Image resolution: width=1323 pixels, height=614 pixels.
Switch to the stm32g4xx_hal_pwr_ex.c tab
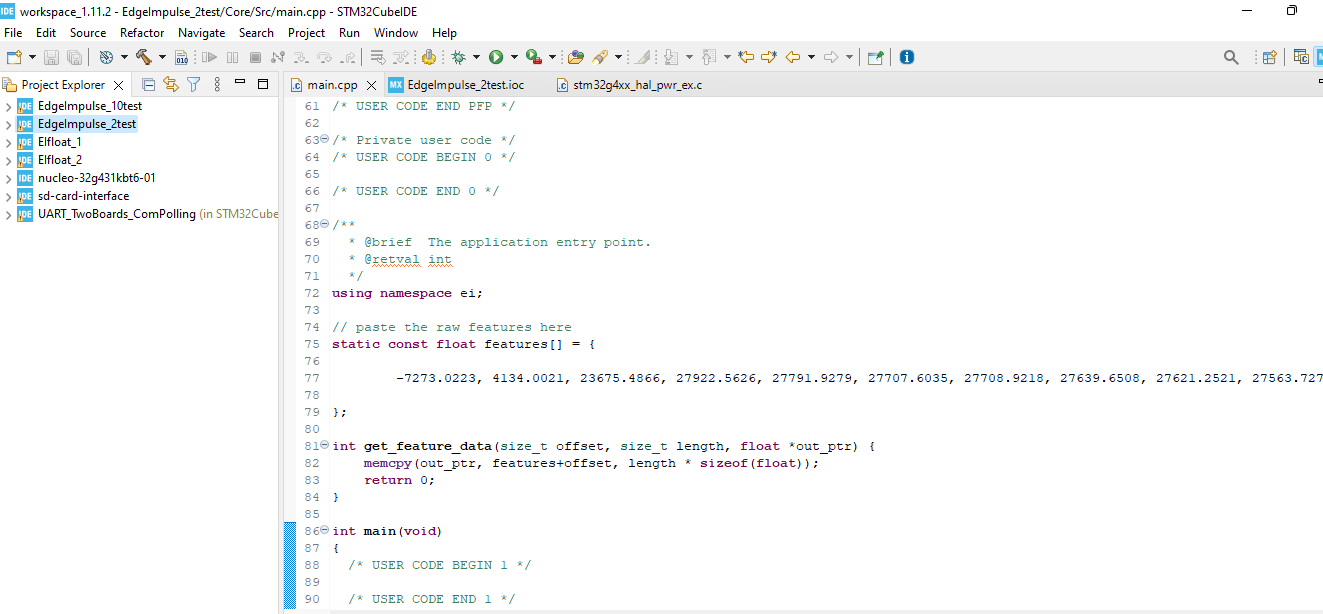[629, 85]
